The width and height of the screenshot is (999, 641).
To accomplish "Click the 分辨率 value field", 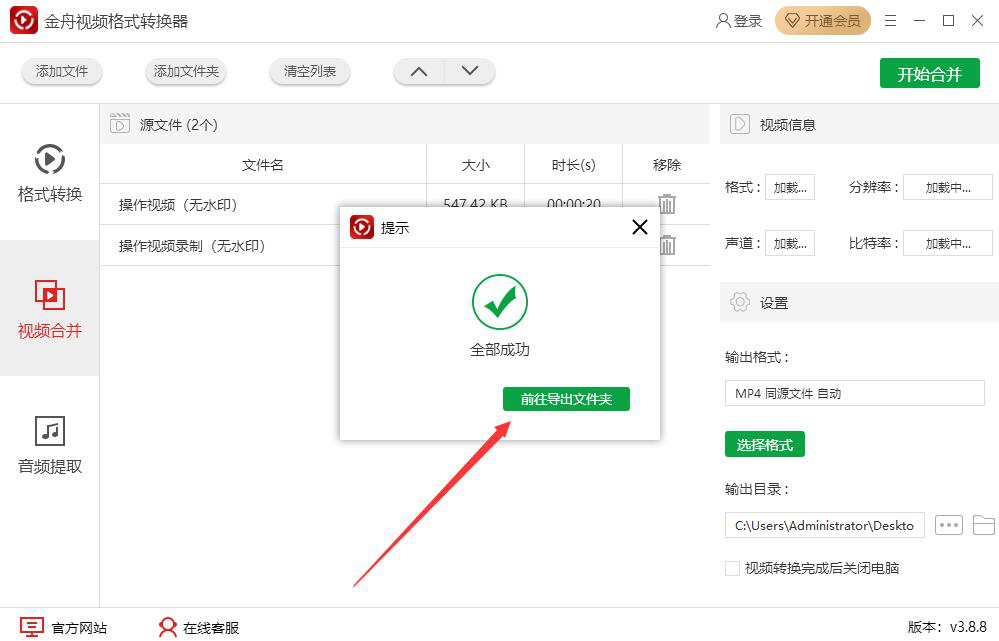I will tap(948, 187).
